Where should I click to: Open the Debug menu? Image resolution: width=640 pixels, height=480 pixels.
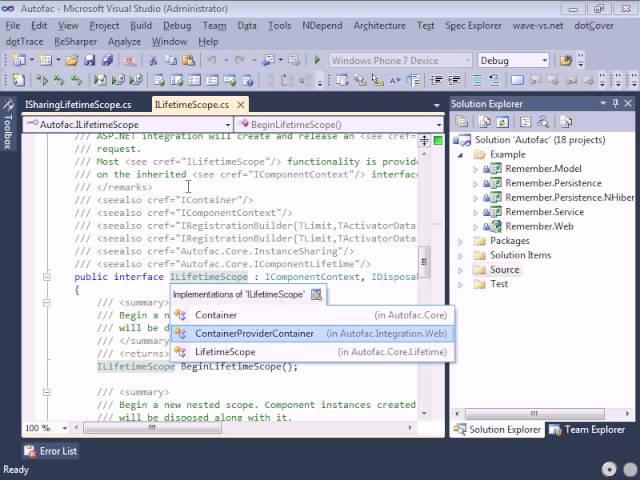(x=177, y=26)
